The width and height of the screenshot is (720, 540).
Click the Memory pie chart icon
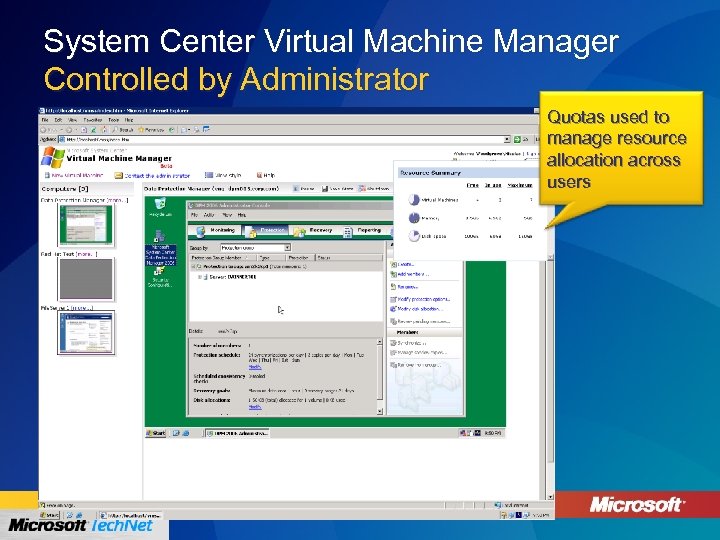[414, 218]
